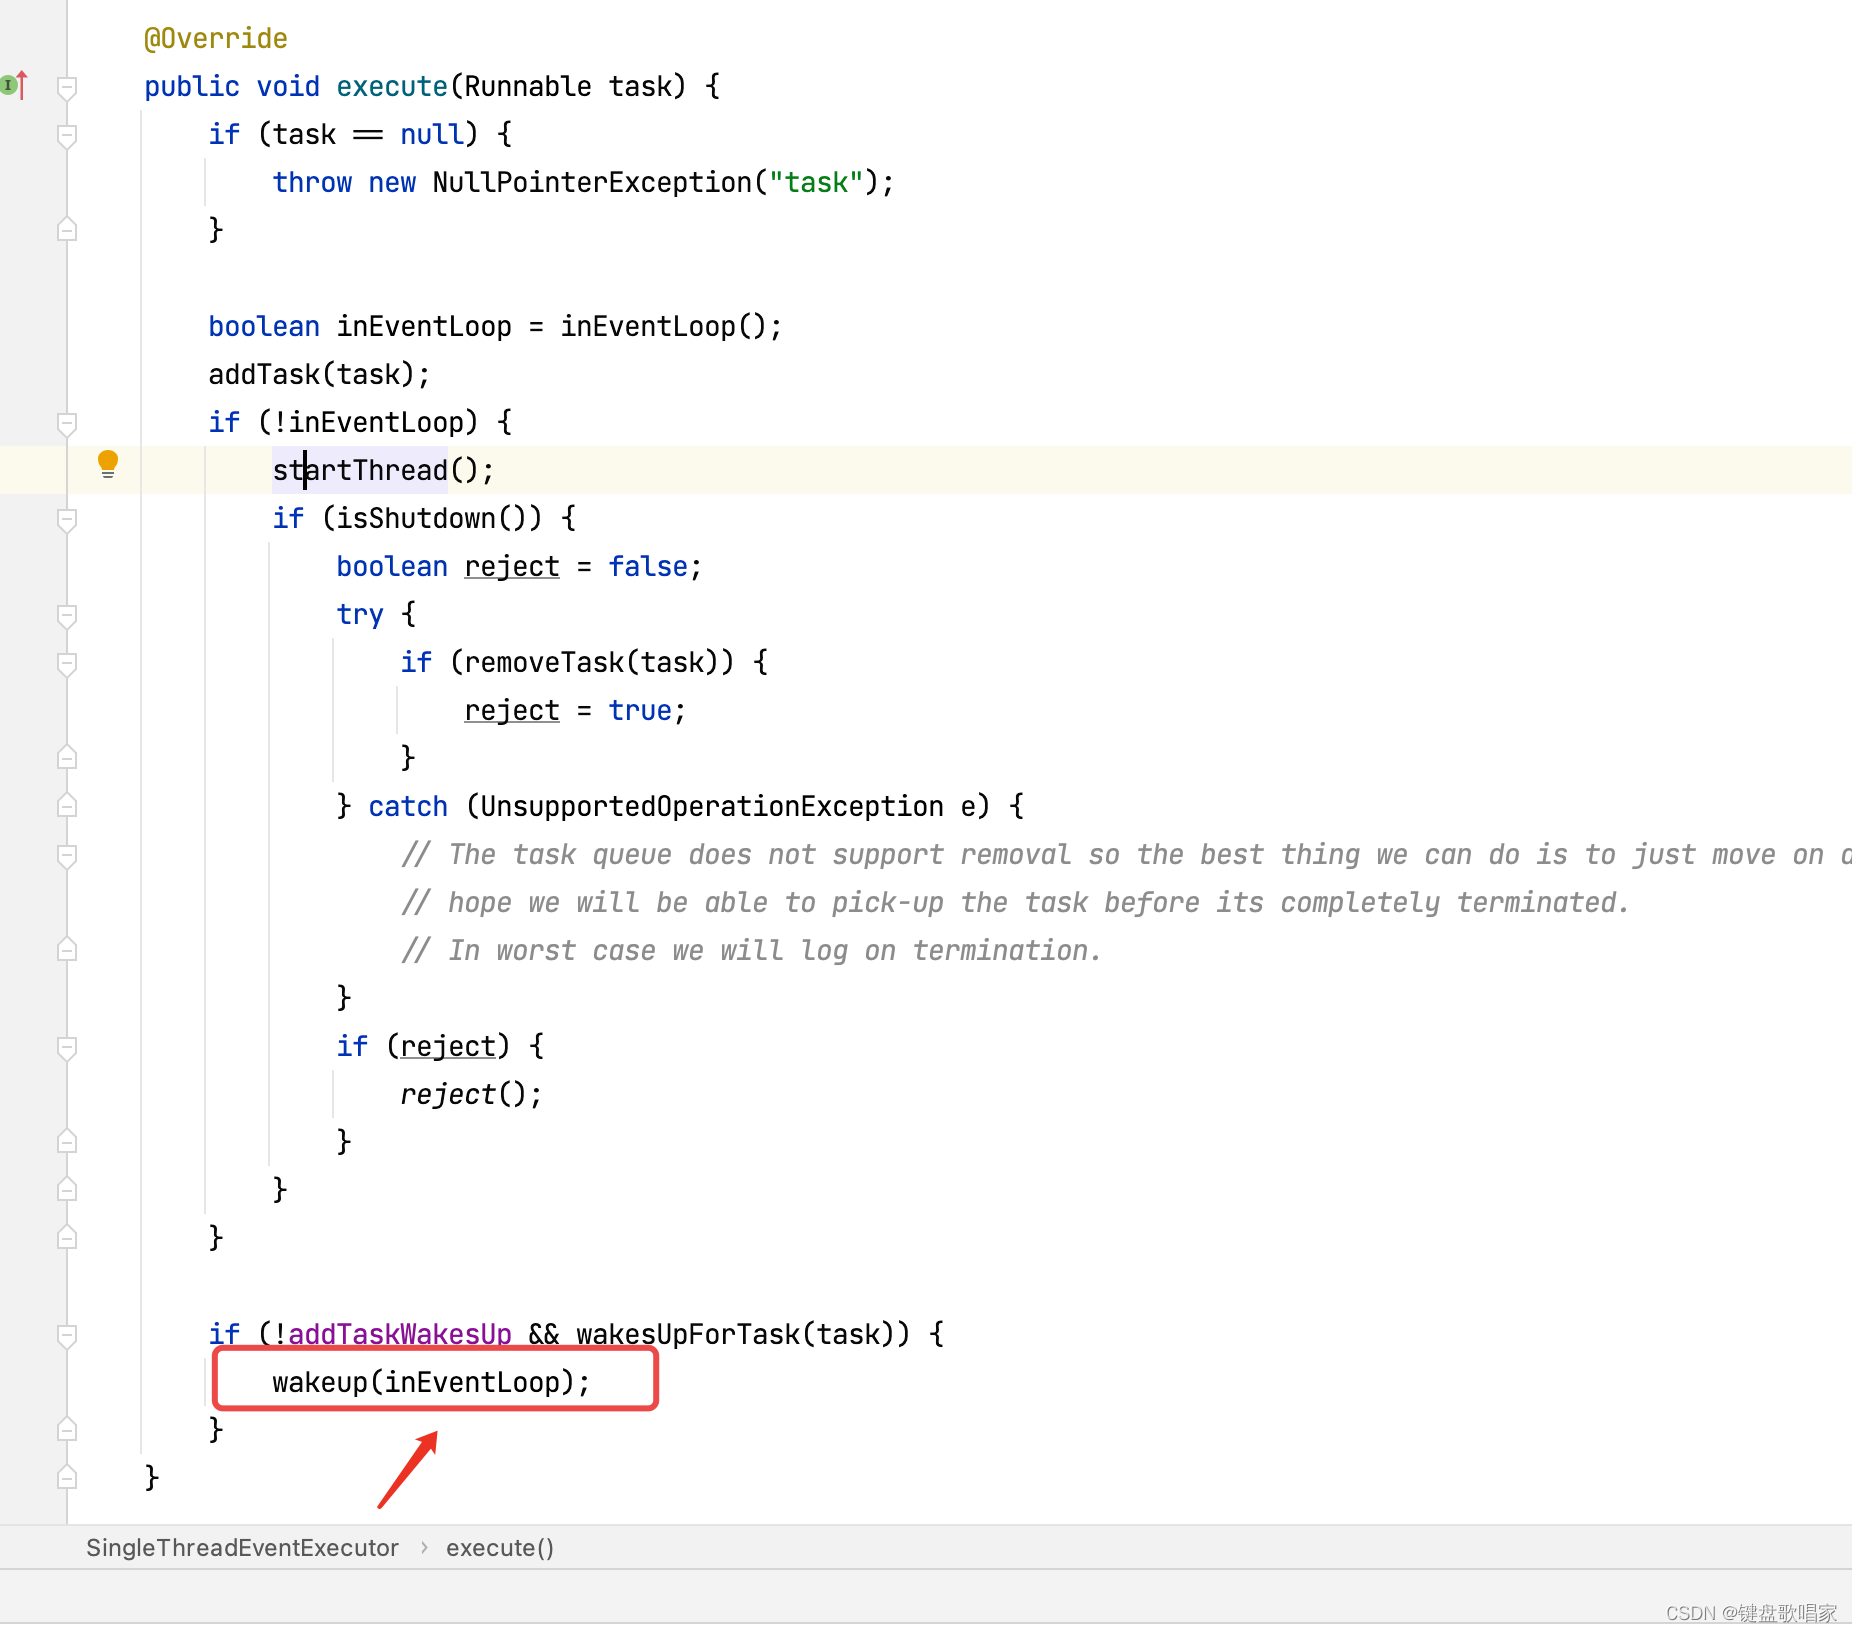This screenshot has height=1632, width=1852.
Task: Fold the 'if (!inEventLoop)' block
Action: point(67,423)
